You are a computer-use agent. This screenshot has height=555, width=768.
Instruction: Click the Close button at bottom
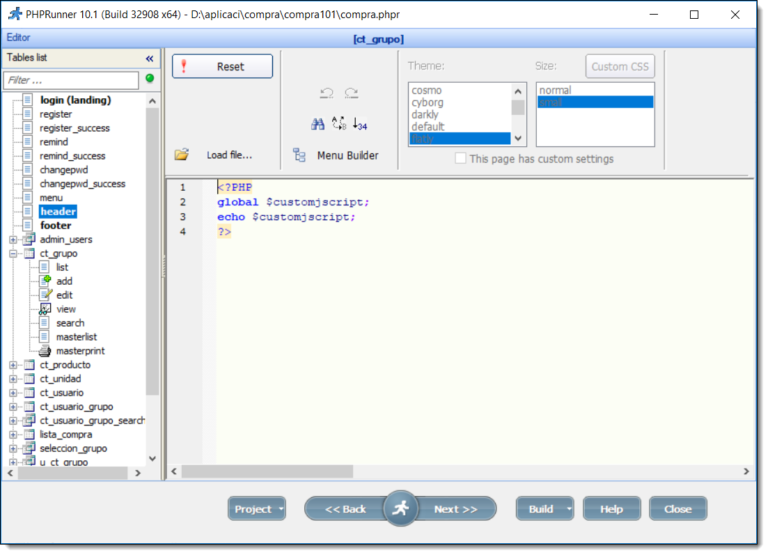(x=677, y=509)
